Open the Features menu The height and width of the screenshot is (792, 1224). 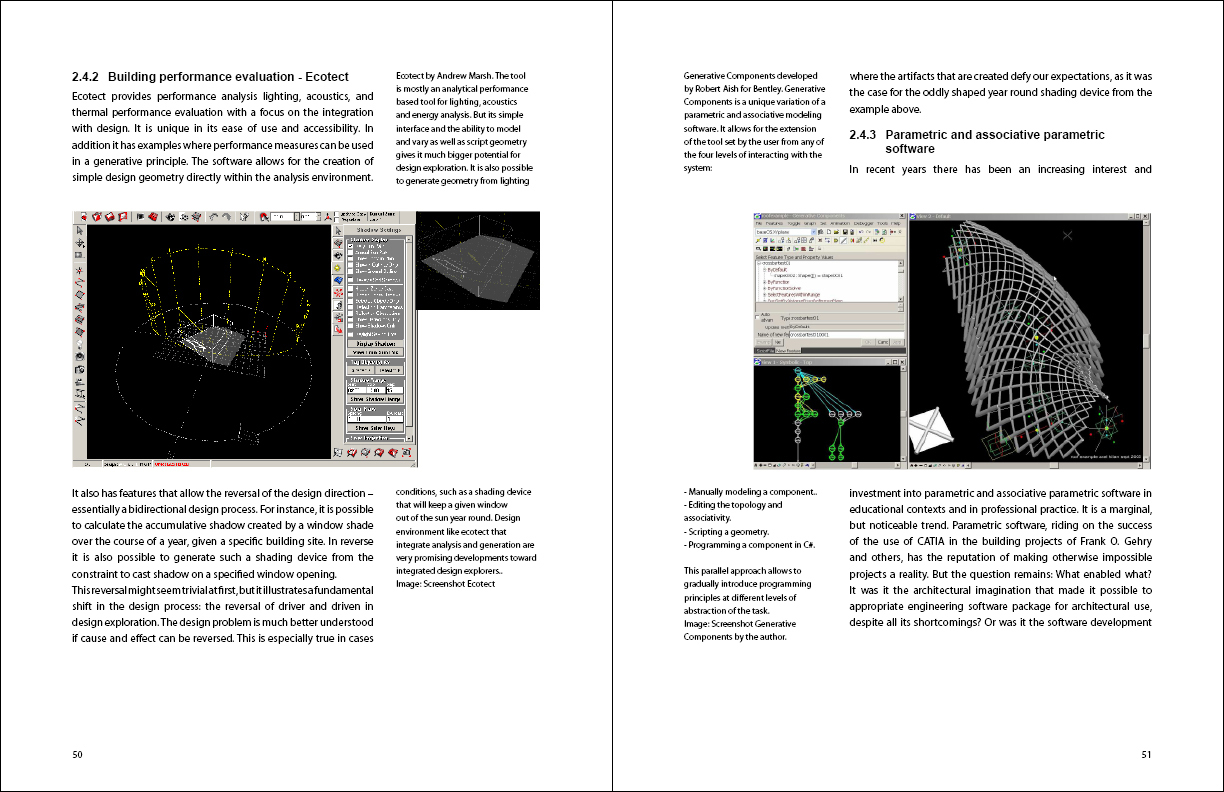click(x=775, y=223)
